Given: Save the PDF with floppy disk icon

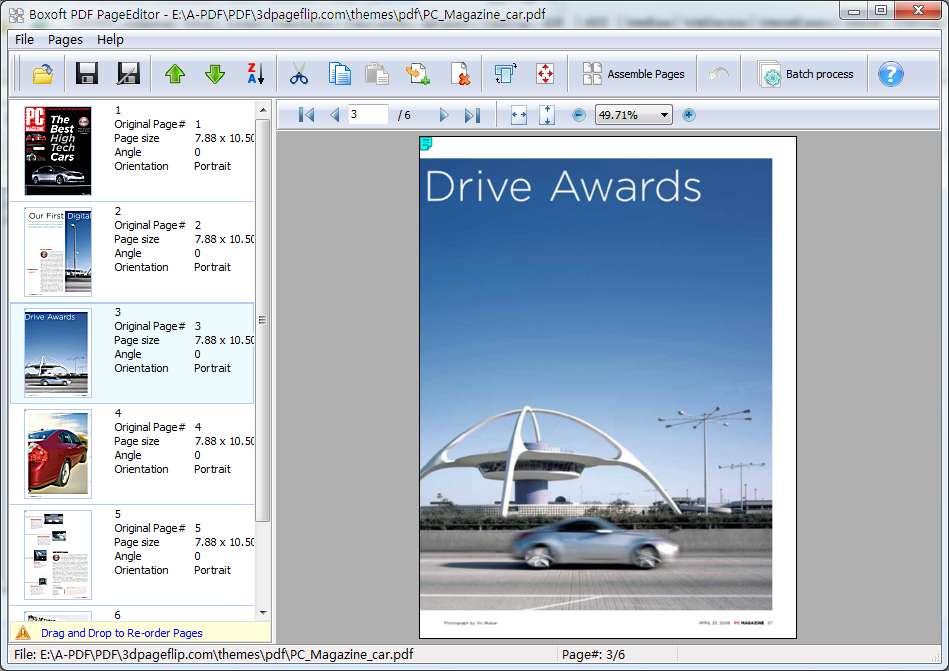Looking at the screenshot, I should [x=87, y=74].
